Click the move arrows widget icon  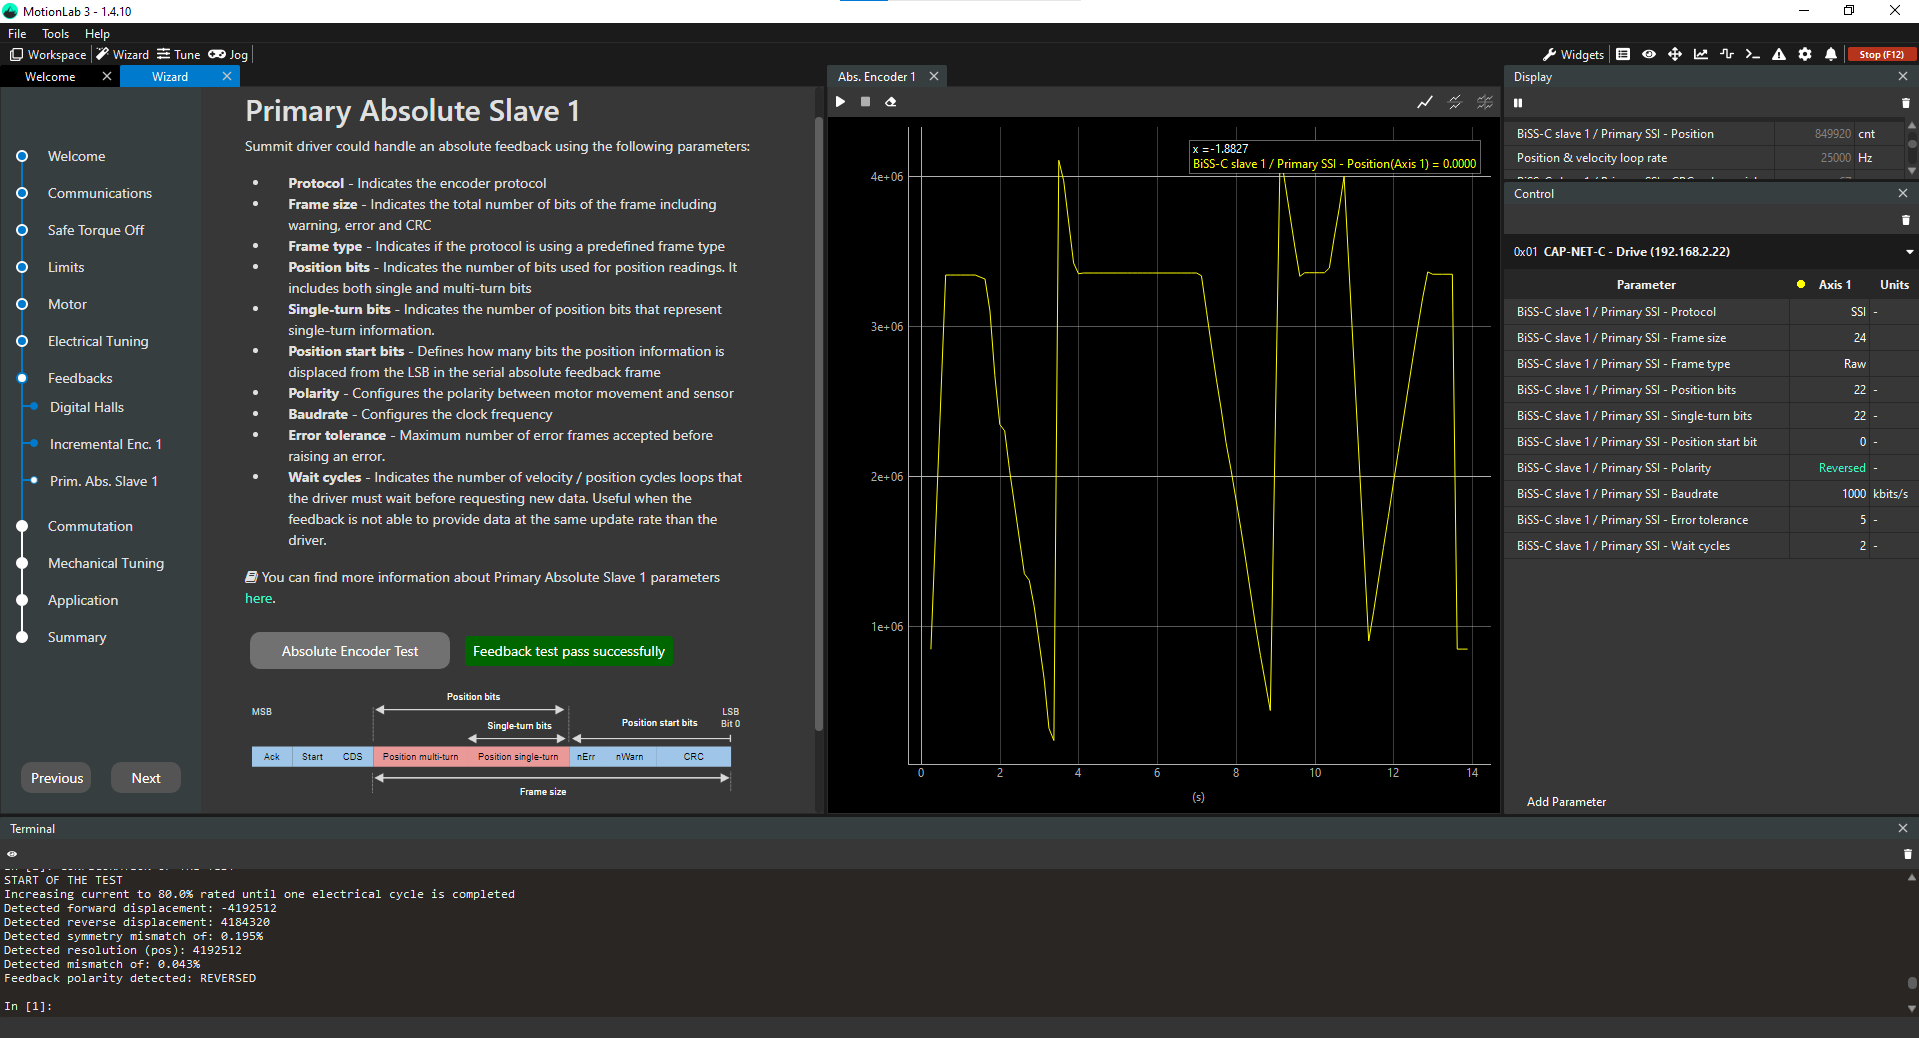1674,55
